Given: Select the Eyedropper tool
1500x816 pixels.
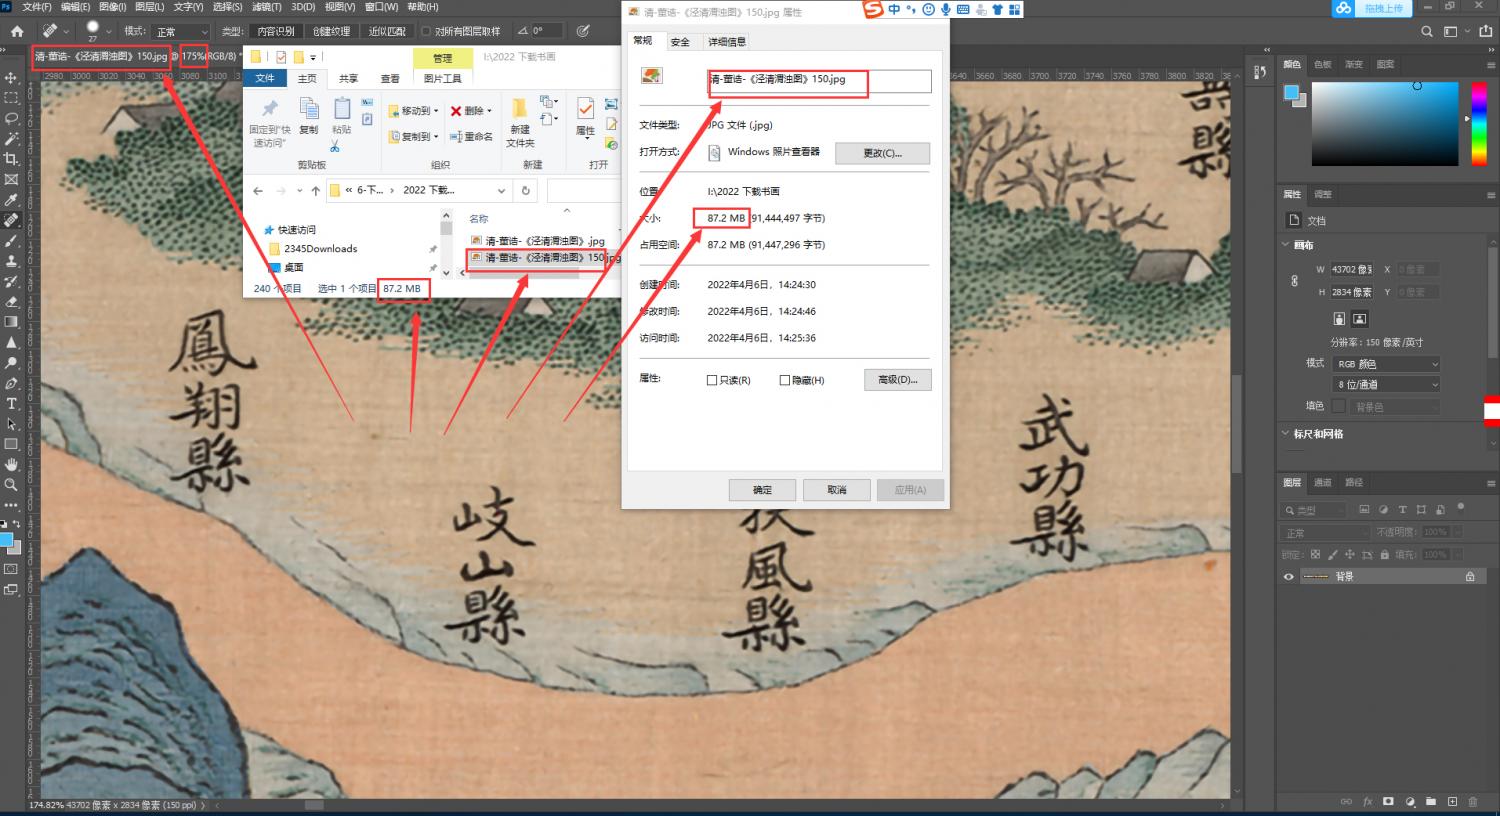Looking at the screenshot, I should pos(11,200).
